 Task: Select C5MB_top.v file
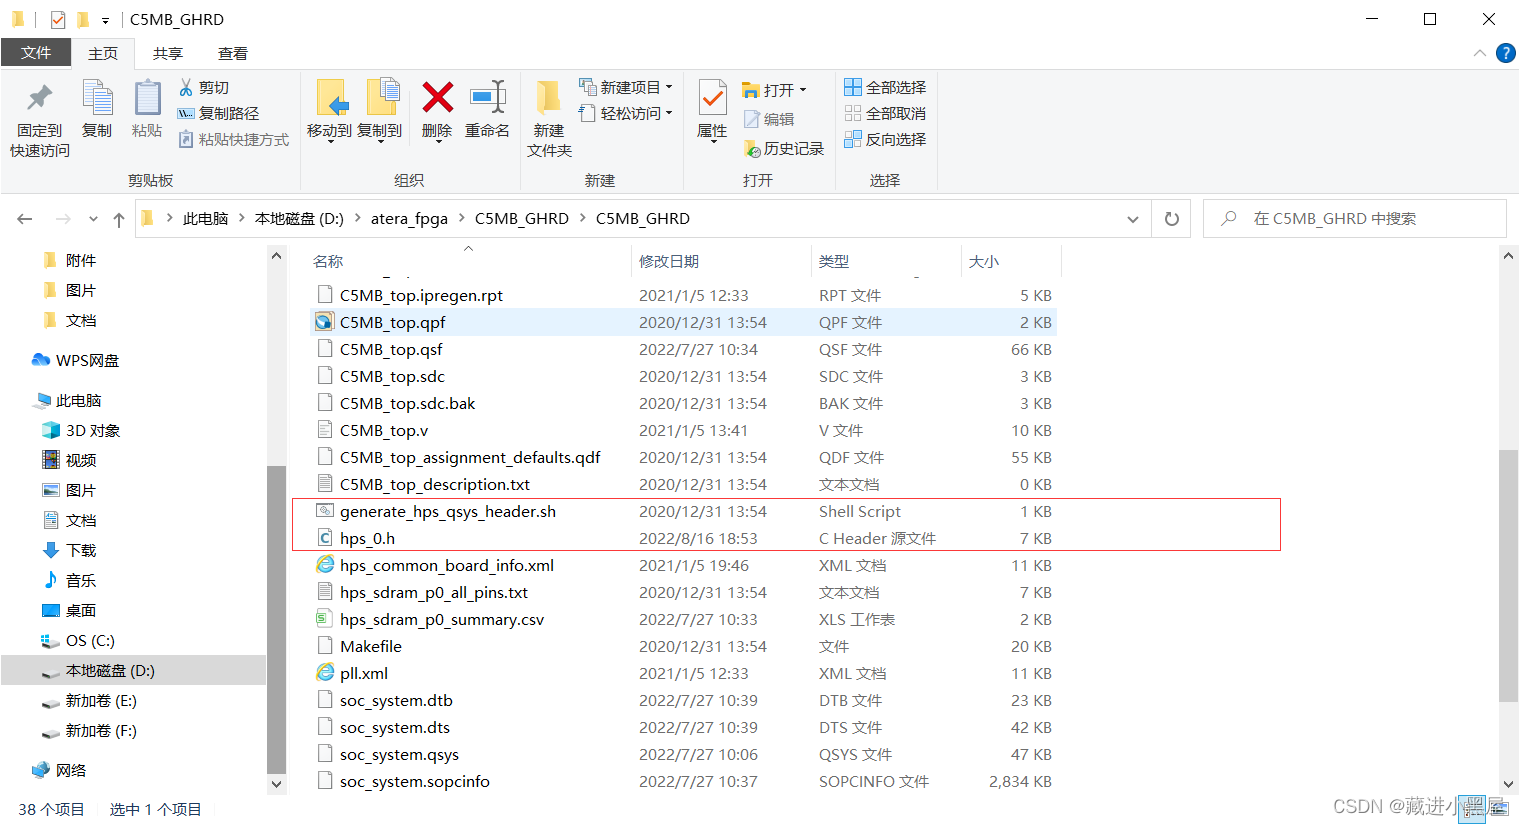coord(684,430)
